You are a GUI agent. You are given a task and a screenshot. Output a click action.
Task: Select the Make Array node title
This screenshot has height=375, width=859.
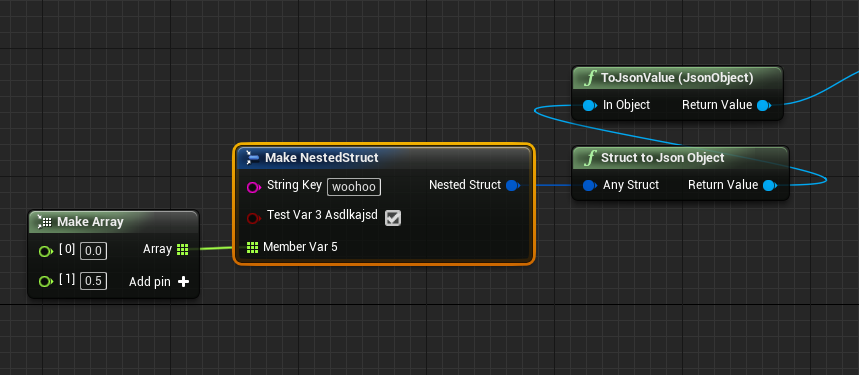point(90,222)
